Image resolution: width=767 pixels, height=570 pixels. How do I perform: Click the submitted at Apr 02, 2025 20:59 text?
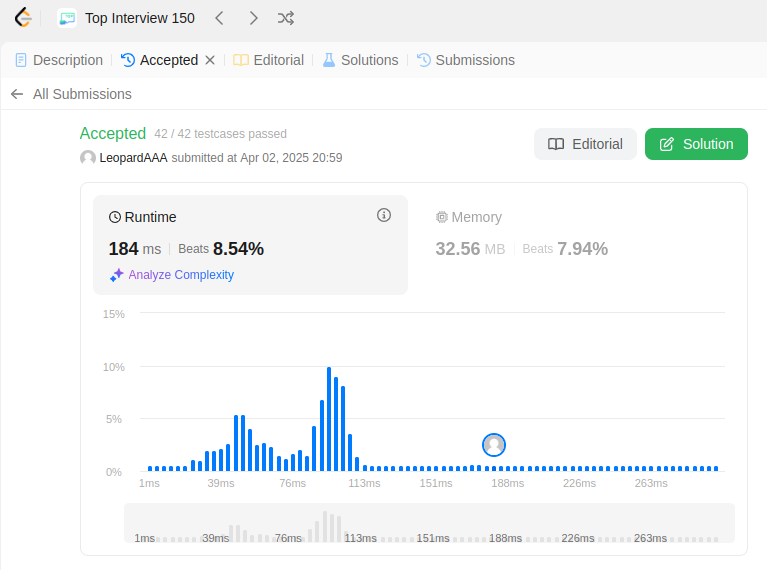257,158
